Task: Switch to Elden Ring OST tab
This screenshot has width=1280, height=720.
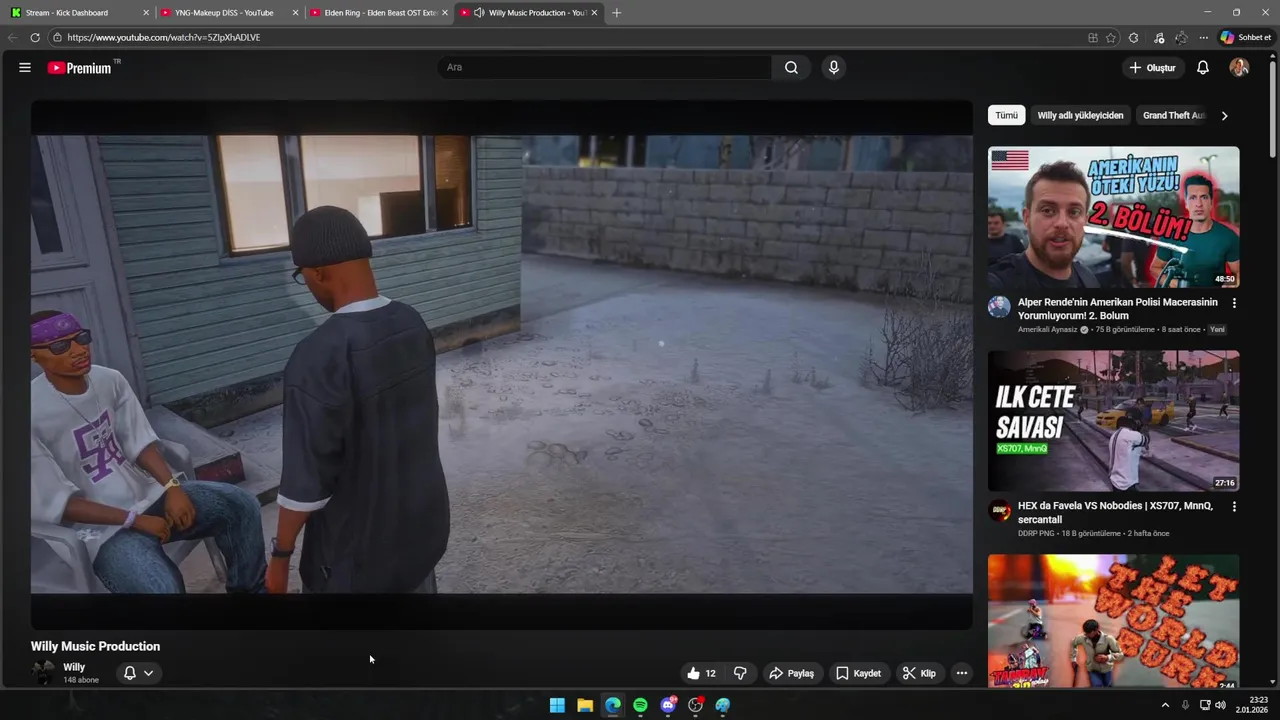Action: click(380, 13)
